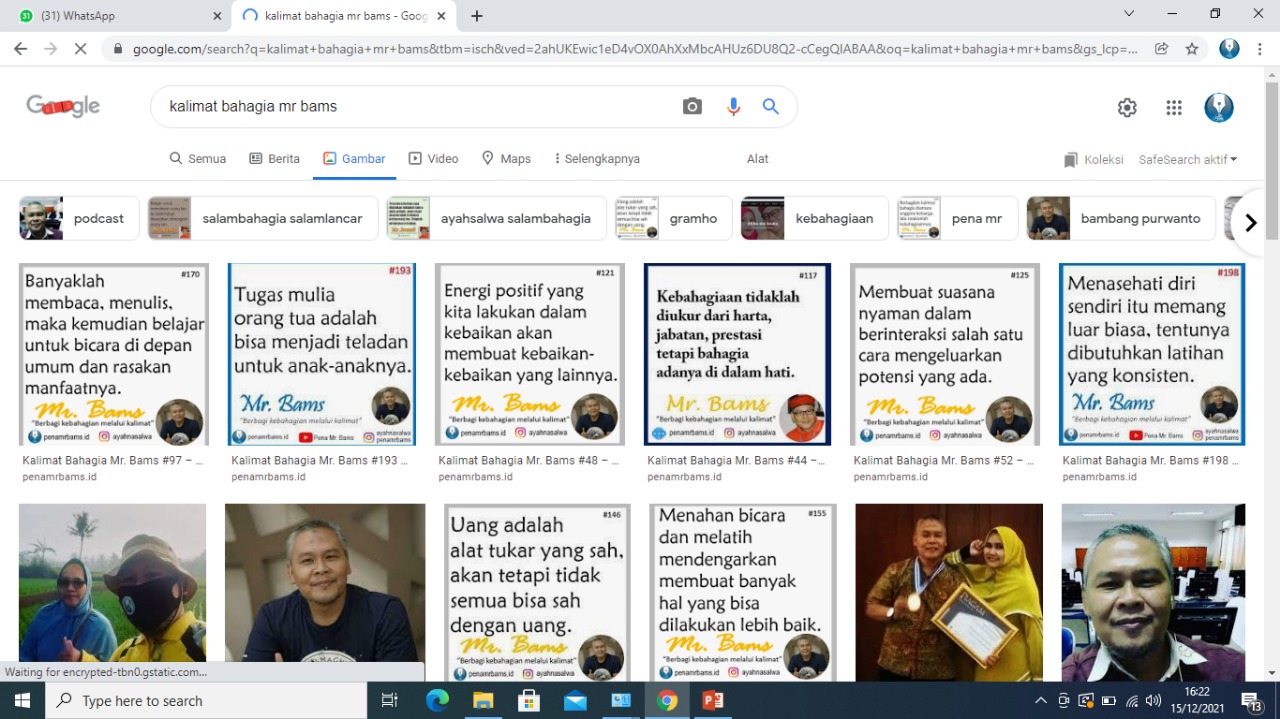1280x719 pixels.
Task: Open SafeSearch aktif dropdown
Action: click(1188, 159)
